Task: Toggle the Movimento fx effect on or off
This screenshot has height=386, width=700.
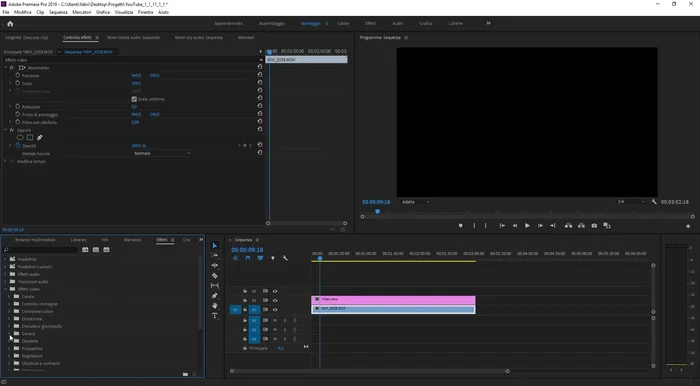Action: click(x=12, y=68)
